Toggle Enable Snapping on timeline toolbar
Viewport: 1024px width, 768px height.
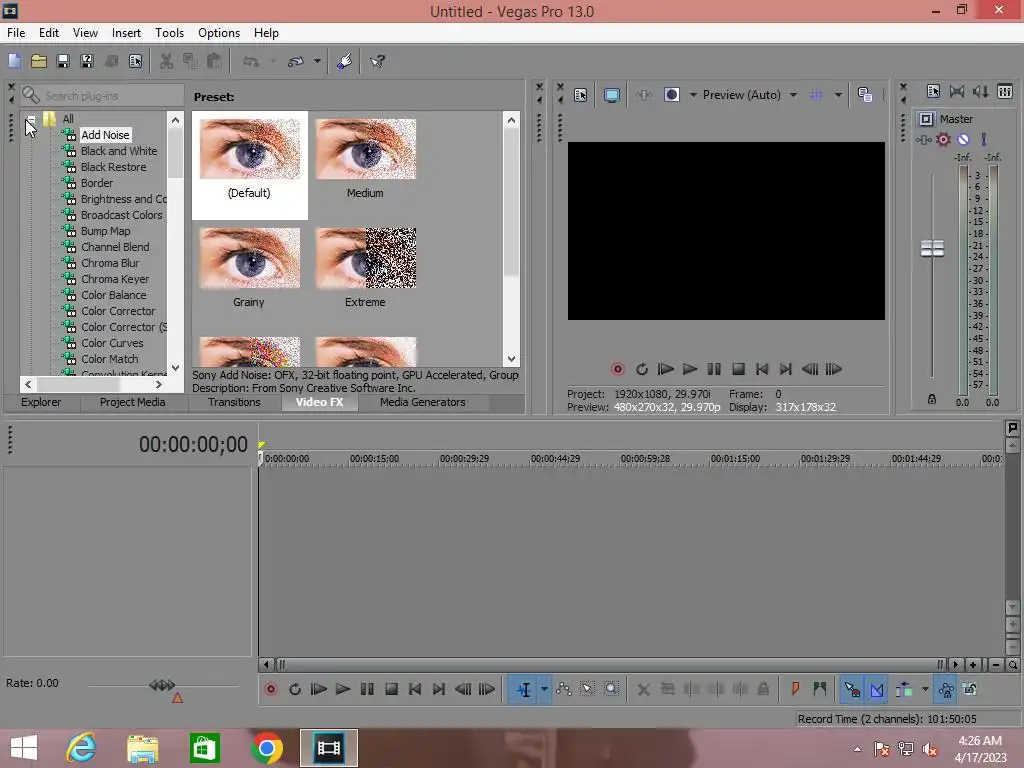pos(852,690)
